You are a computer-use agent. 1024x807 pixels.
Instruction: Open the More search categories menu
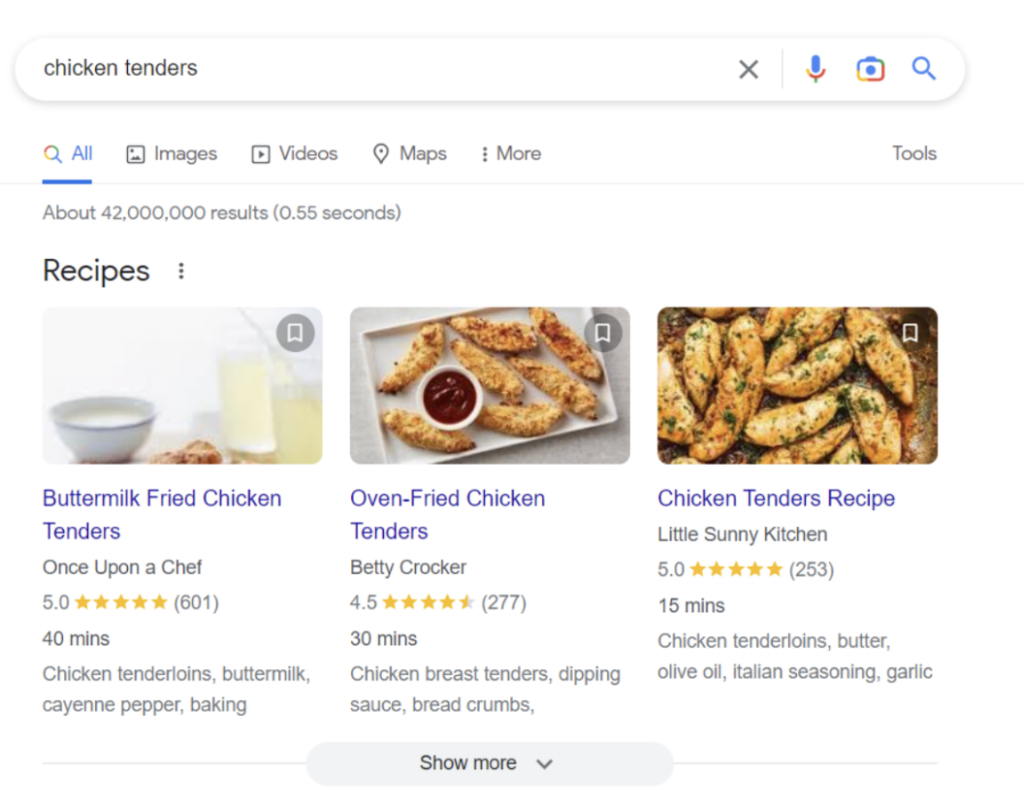click(x=510, y=153)
